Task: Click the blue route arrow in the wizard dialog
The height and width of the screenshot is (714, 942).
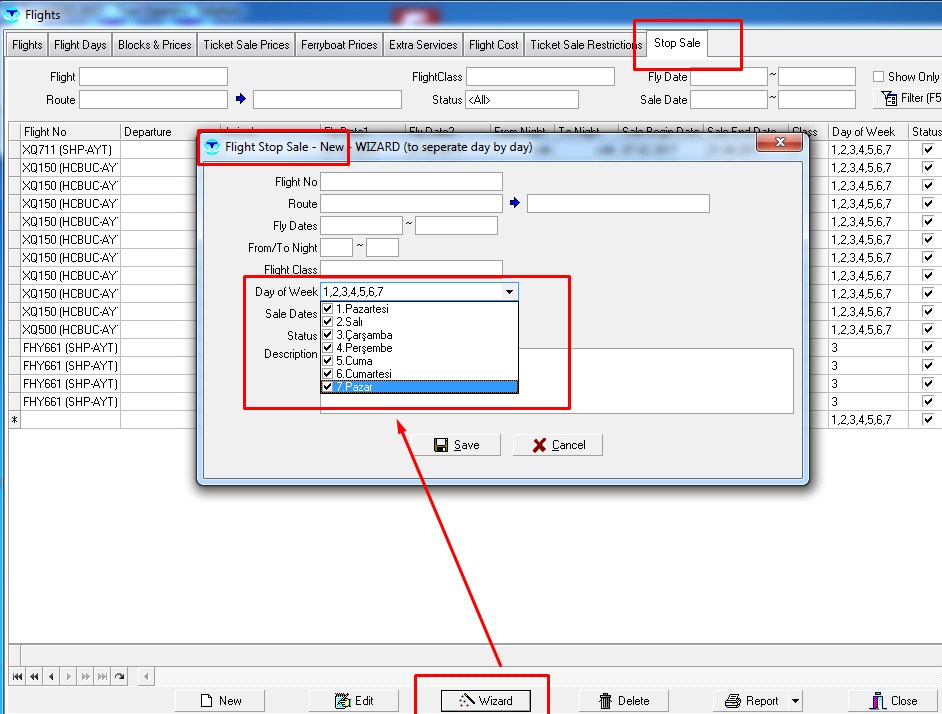Action: click(515, 204)
